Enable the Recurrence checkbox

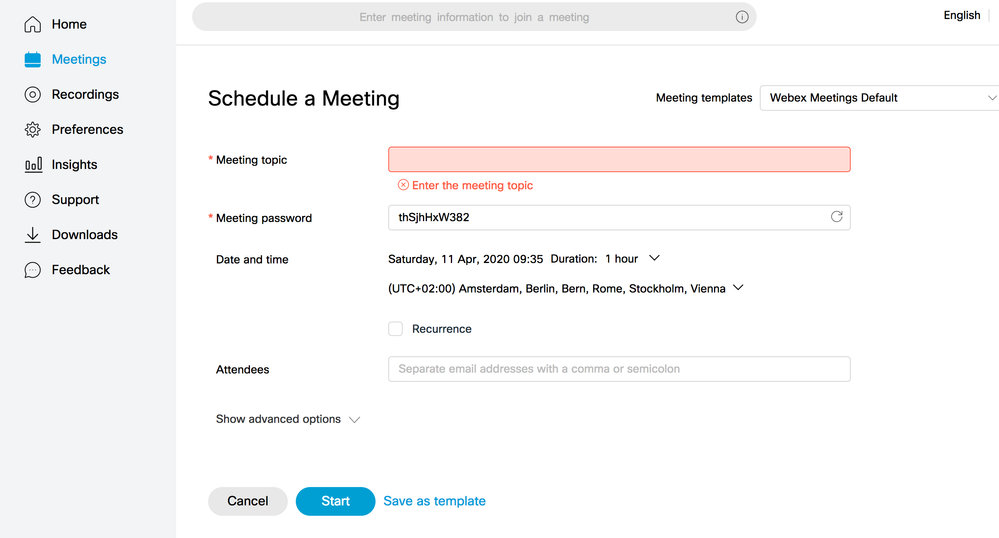[x=396, y=329]
